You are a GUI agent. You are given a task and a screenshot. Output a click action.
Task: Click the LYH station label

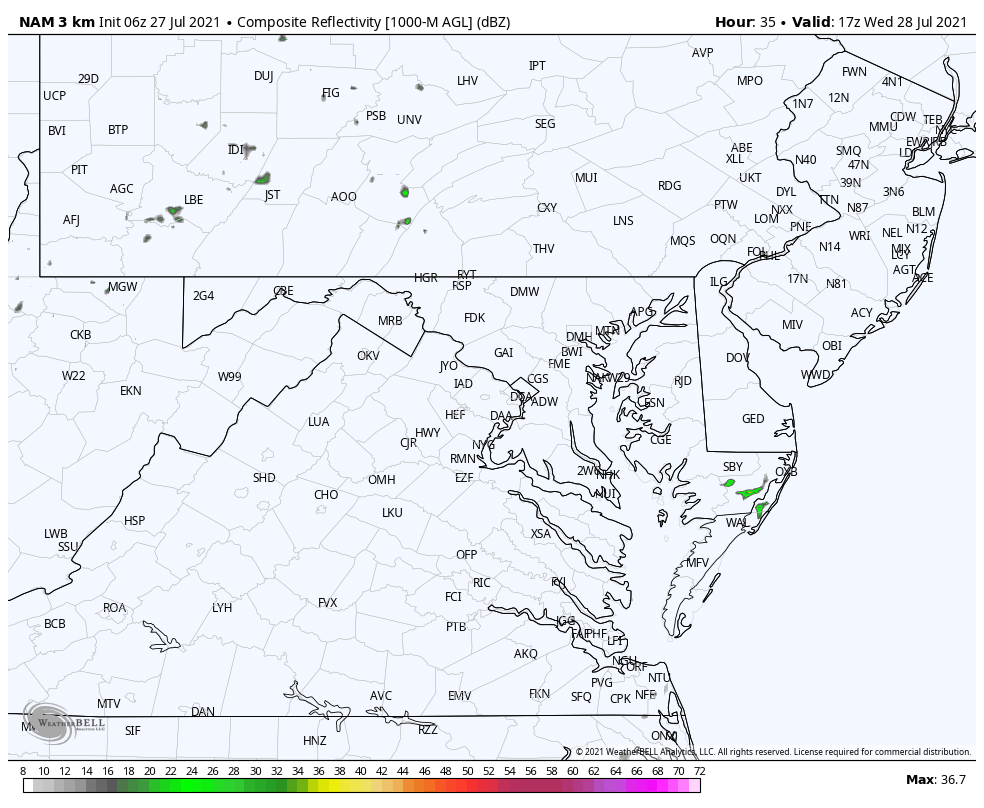222,608
